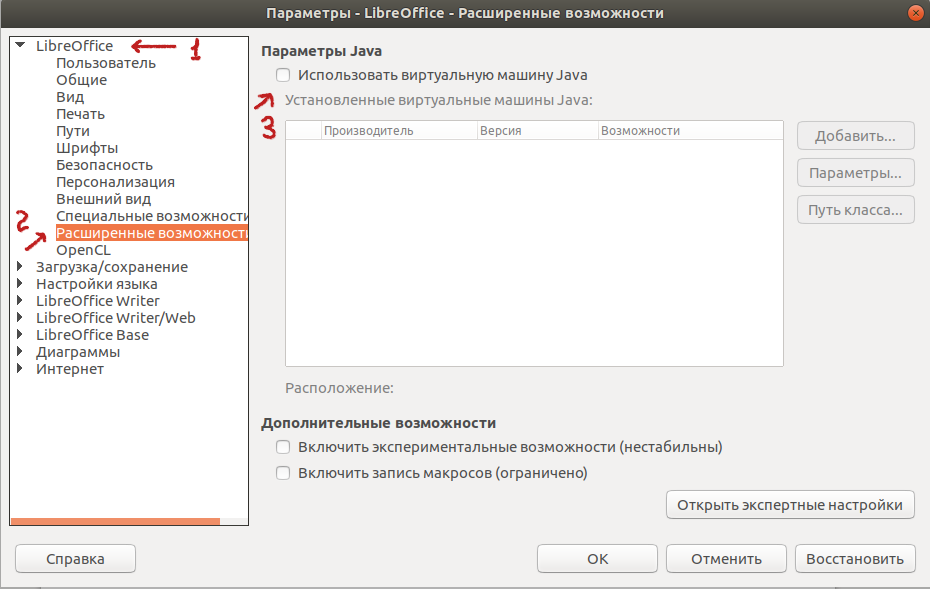Click the 'Восстановить' button
The width and height of the screenshot is (930, 589).
click(855, 558)
